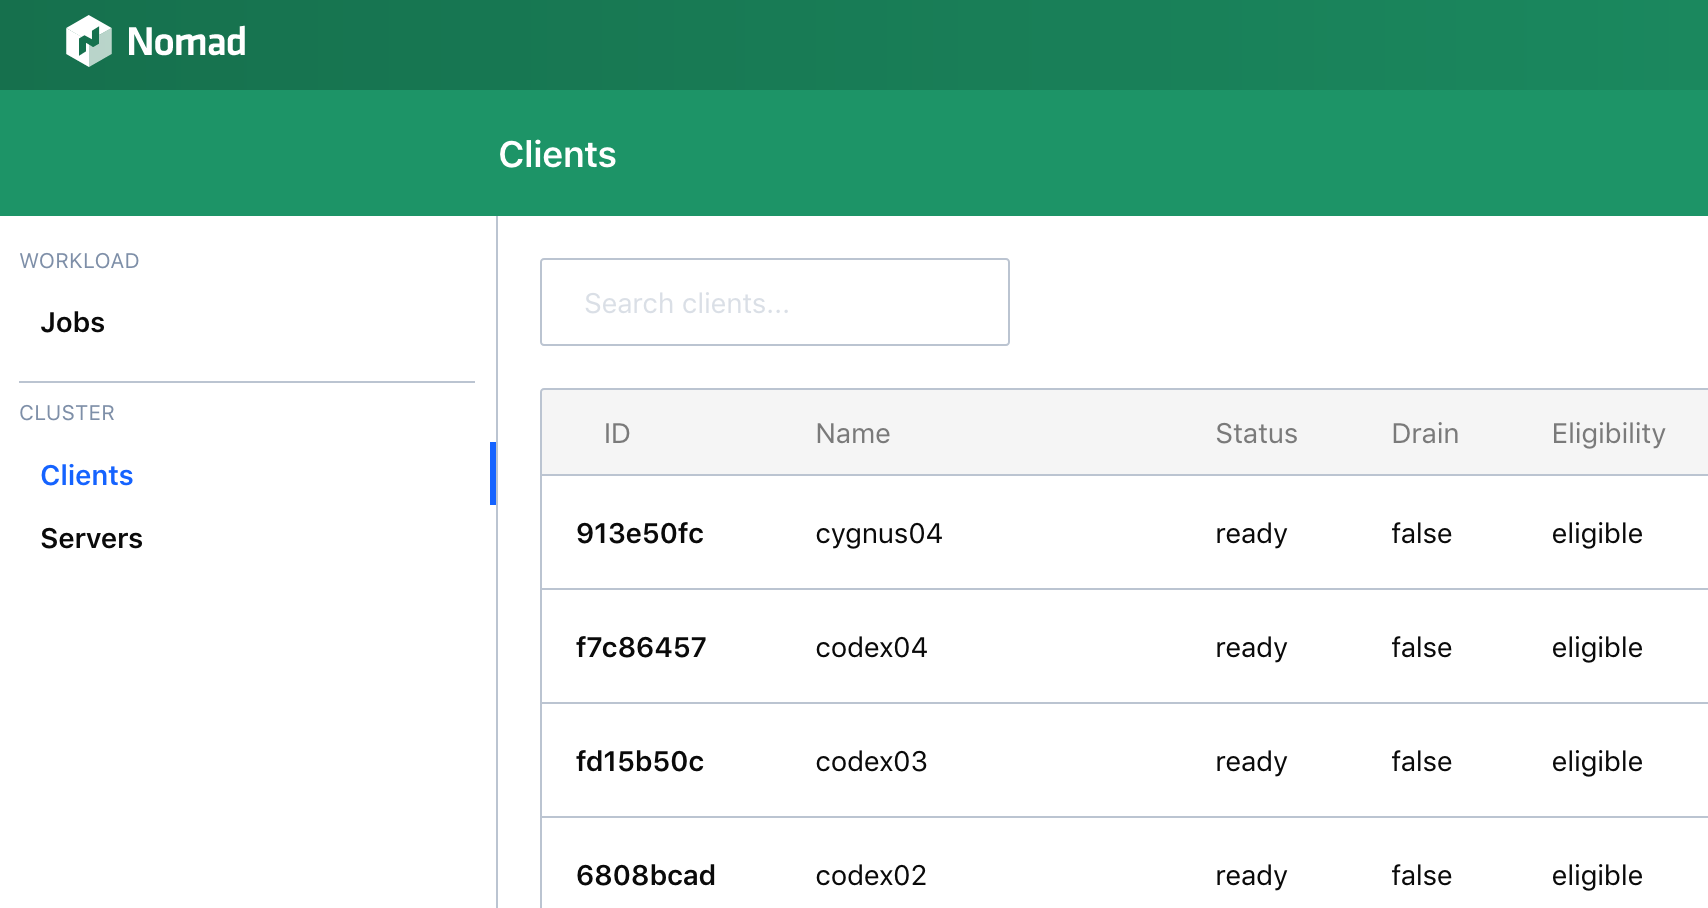The height and width of the screenshot is (908, 1708).
Task: Sort table by Status column header
Action: [x=1256, y=433]
